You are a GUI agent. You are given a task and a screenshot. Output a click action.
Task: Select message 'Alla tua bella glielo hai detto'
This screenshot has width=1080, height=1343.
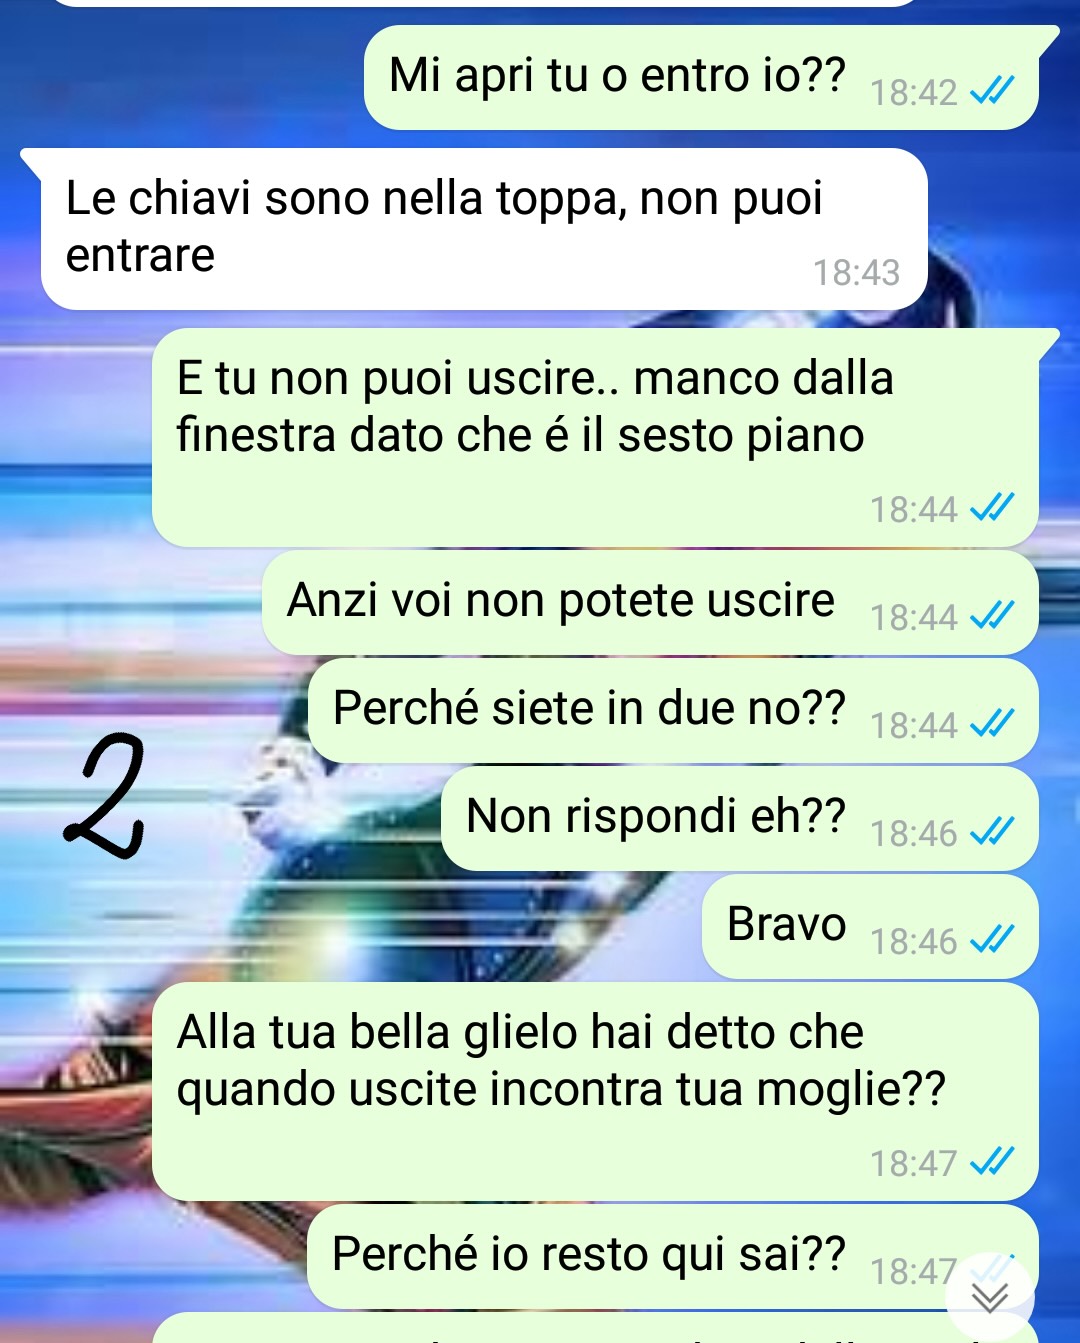tap(596, 1092)
